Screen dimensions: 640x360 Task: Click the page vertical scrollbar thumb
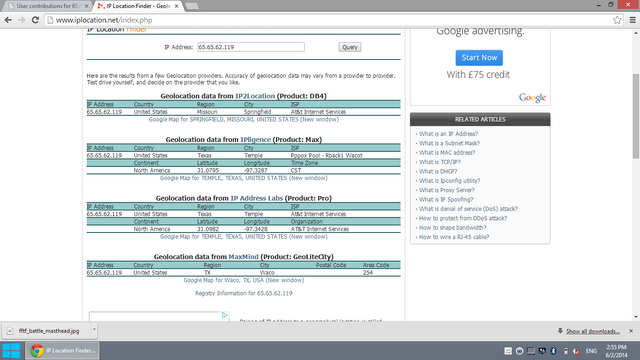(x=636, y=116)
